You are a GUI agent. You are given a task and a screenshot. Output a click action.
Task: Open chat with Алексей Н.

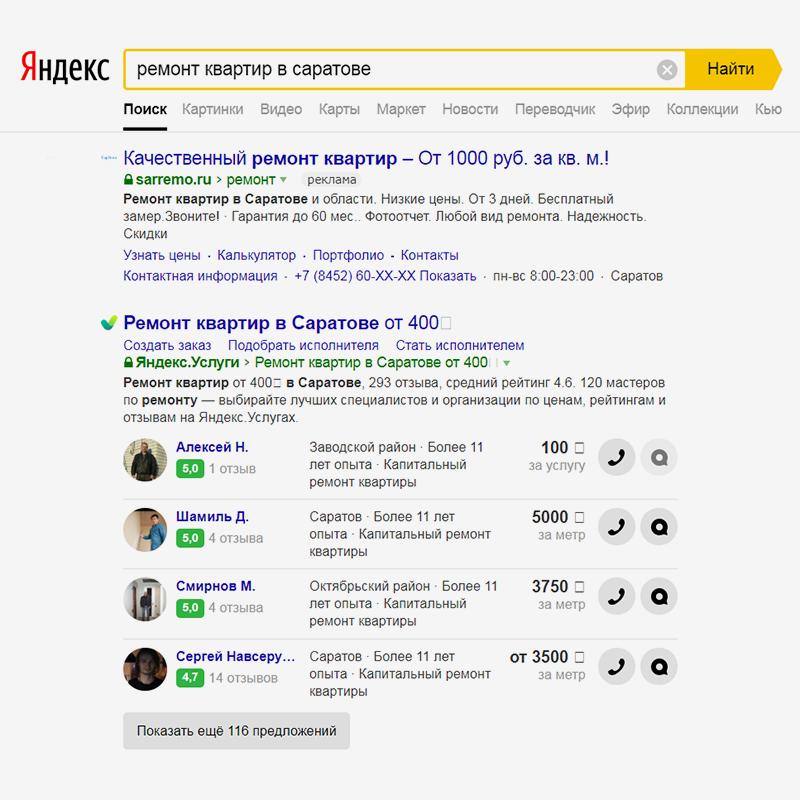pyautogui.click(x=659, y=457)
